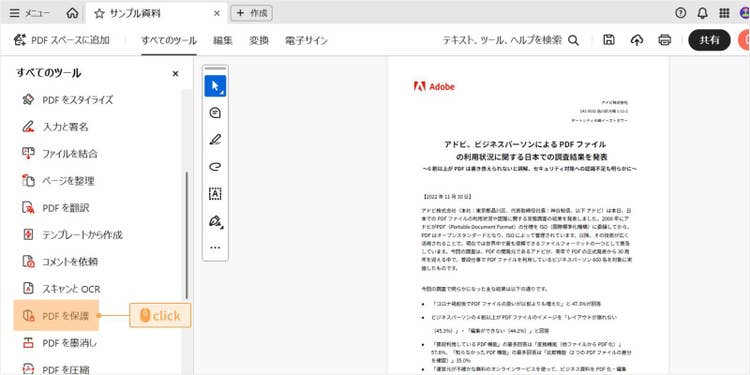
Task: Open ファイルを結合 tool
Action: 60,154
